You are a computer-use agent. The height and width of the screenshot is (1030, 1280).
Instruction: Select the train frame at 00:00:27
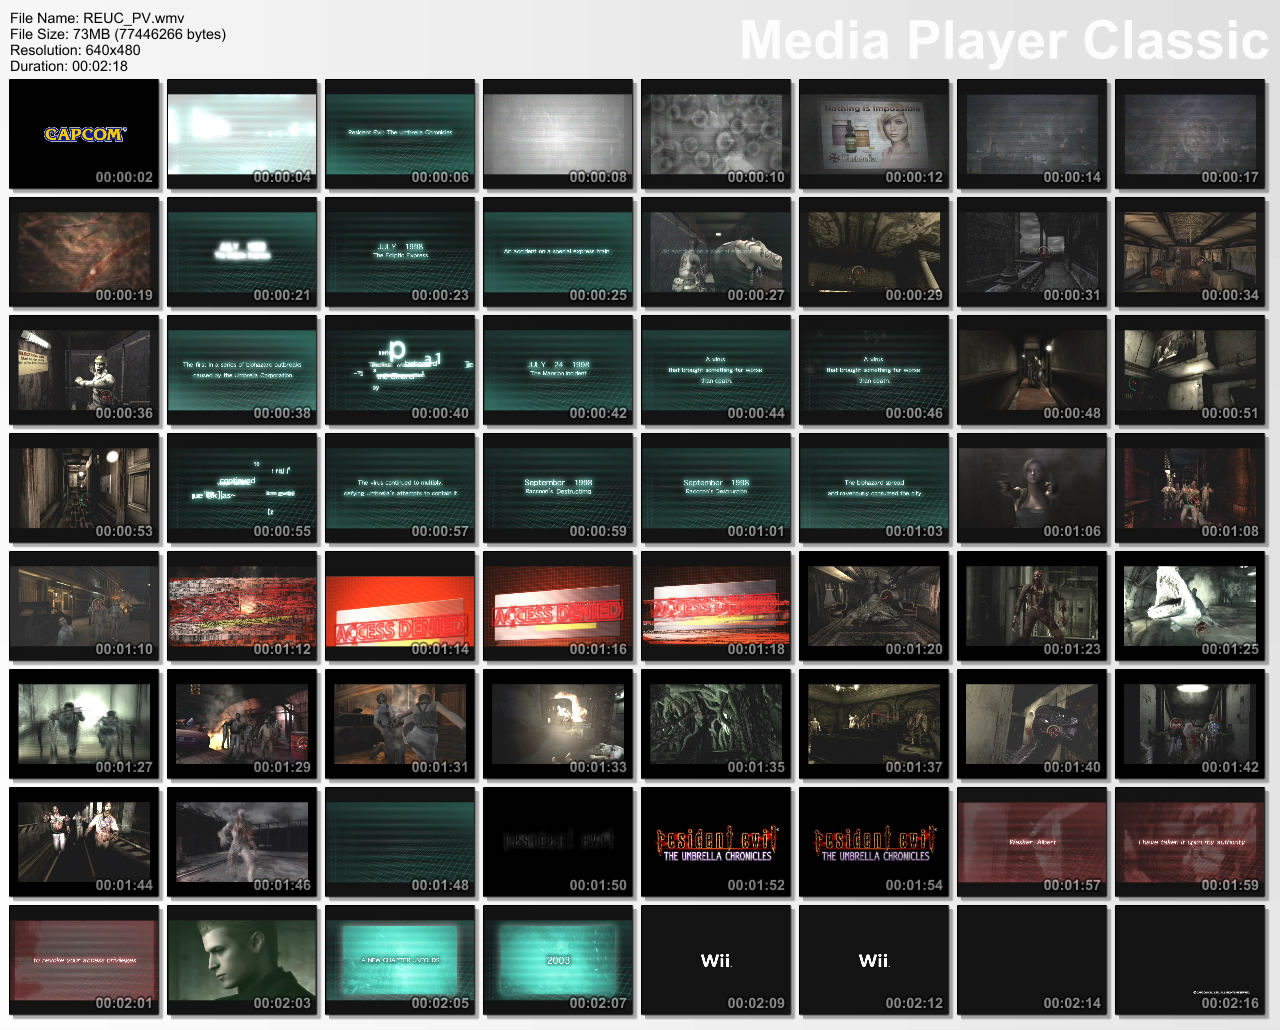[x=716, y=252]
